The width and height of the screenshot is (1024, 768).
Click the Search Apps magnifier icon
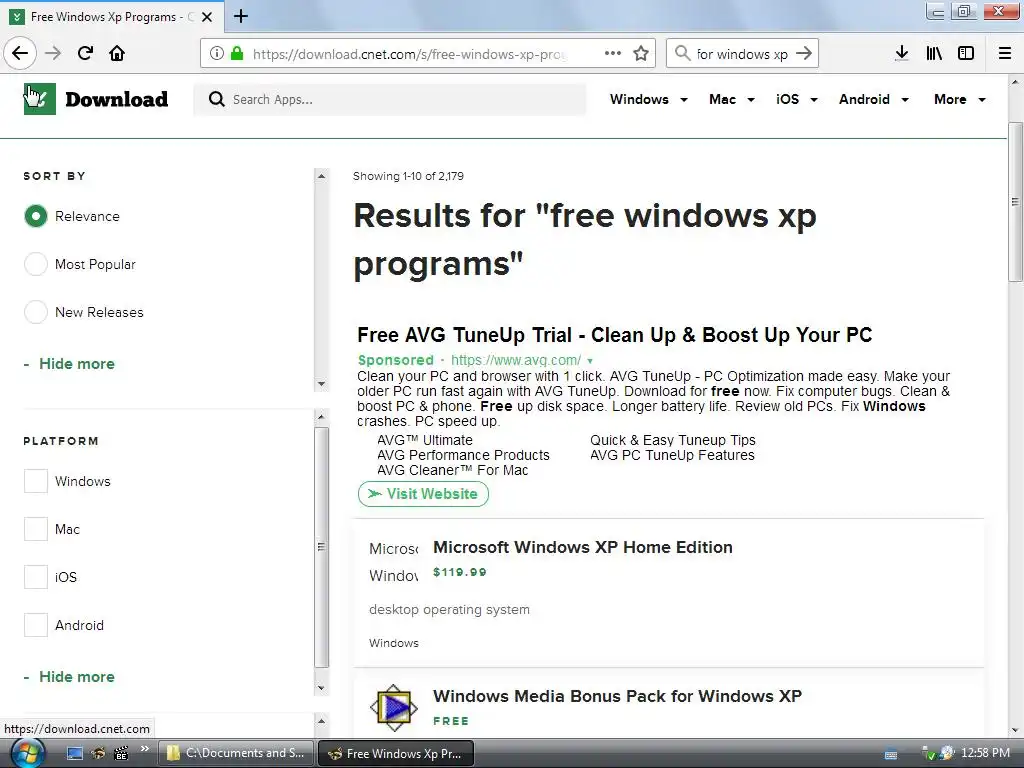[216, 99]
